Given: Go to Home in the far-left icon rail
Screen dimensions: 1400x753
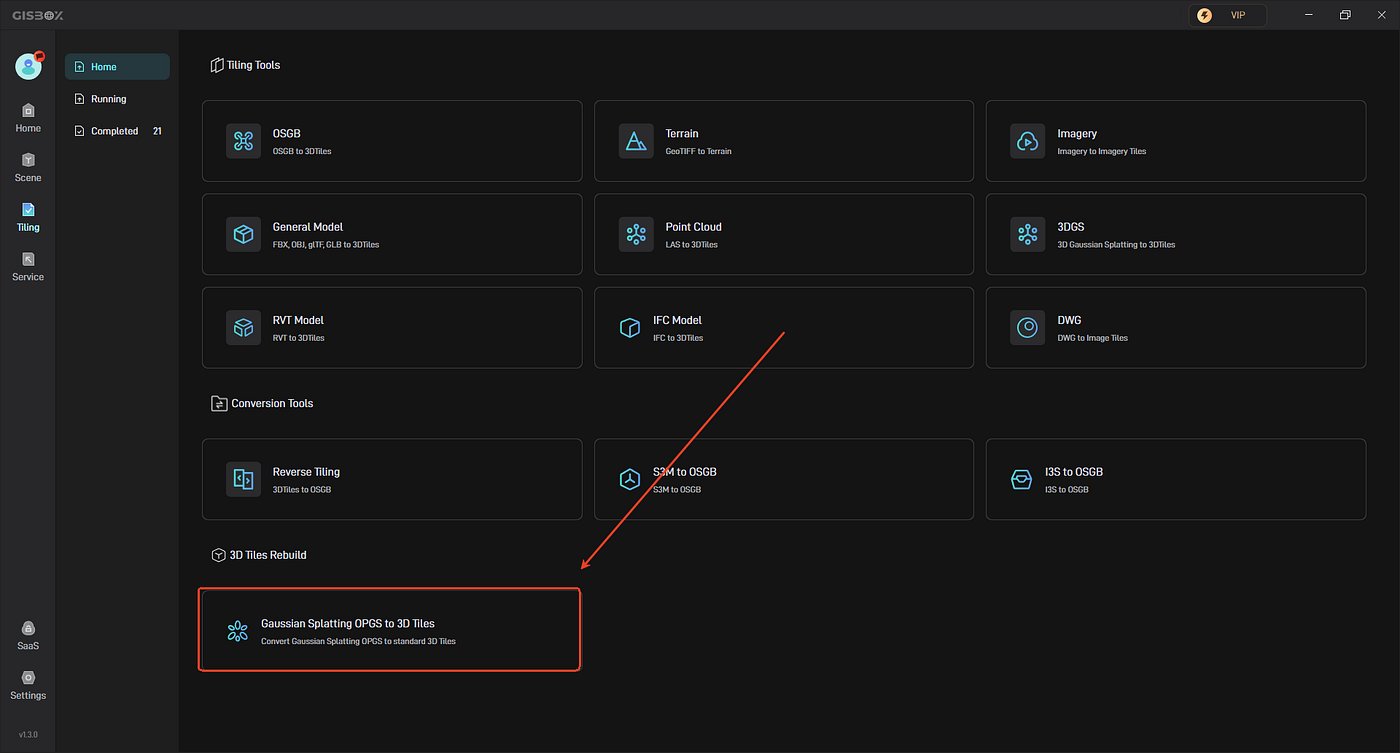Looking at the screenshot, I should point(28,117).
